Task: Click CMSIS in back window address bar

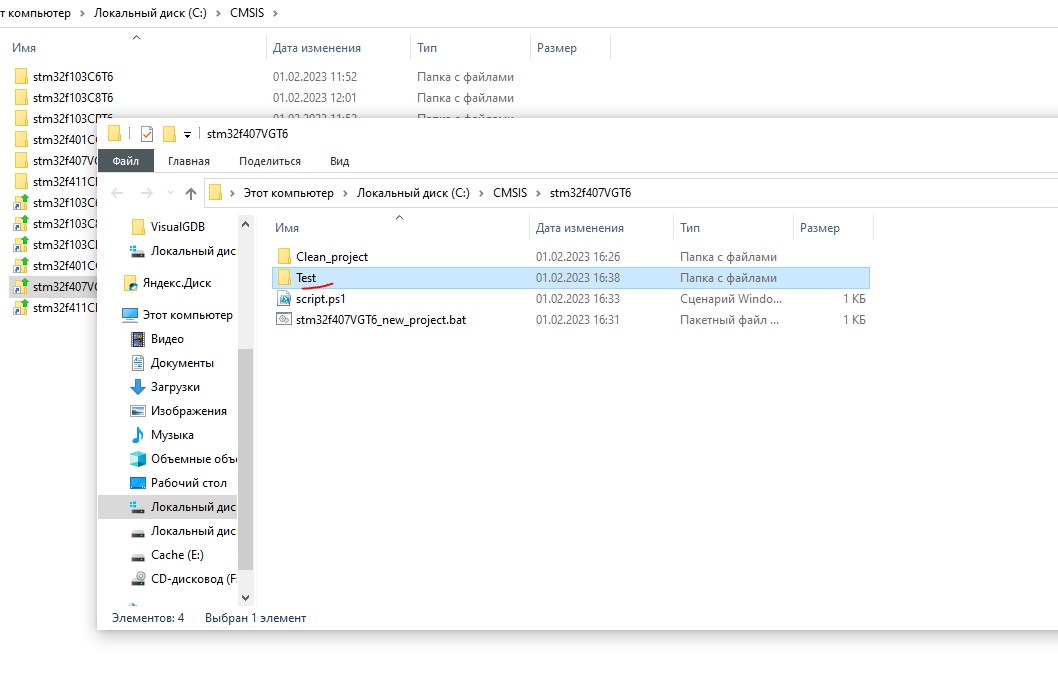Action: tap(247, 13)
